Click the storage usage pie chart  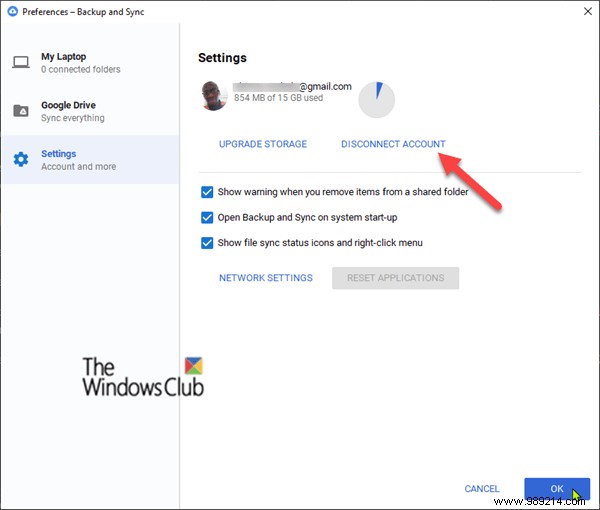point(377,99)
